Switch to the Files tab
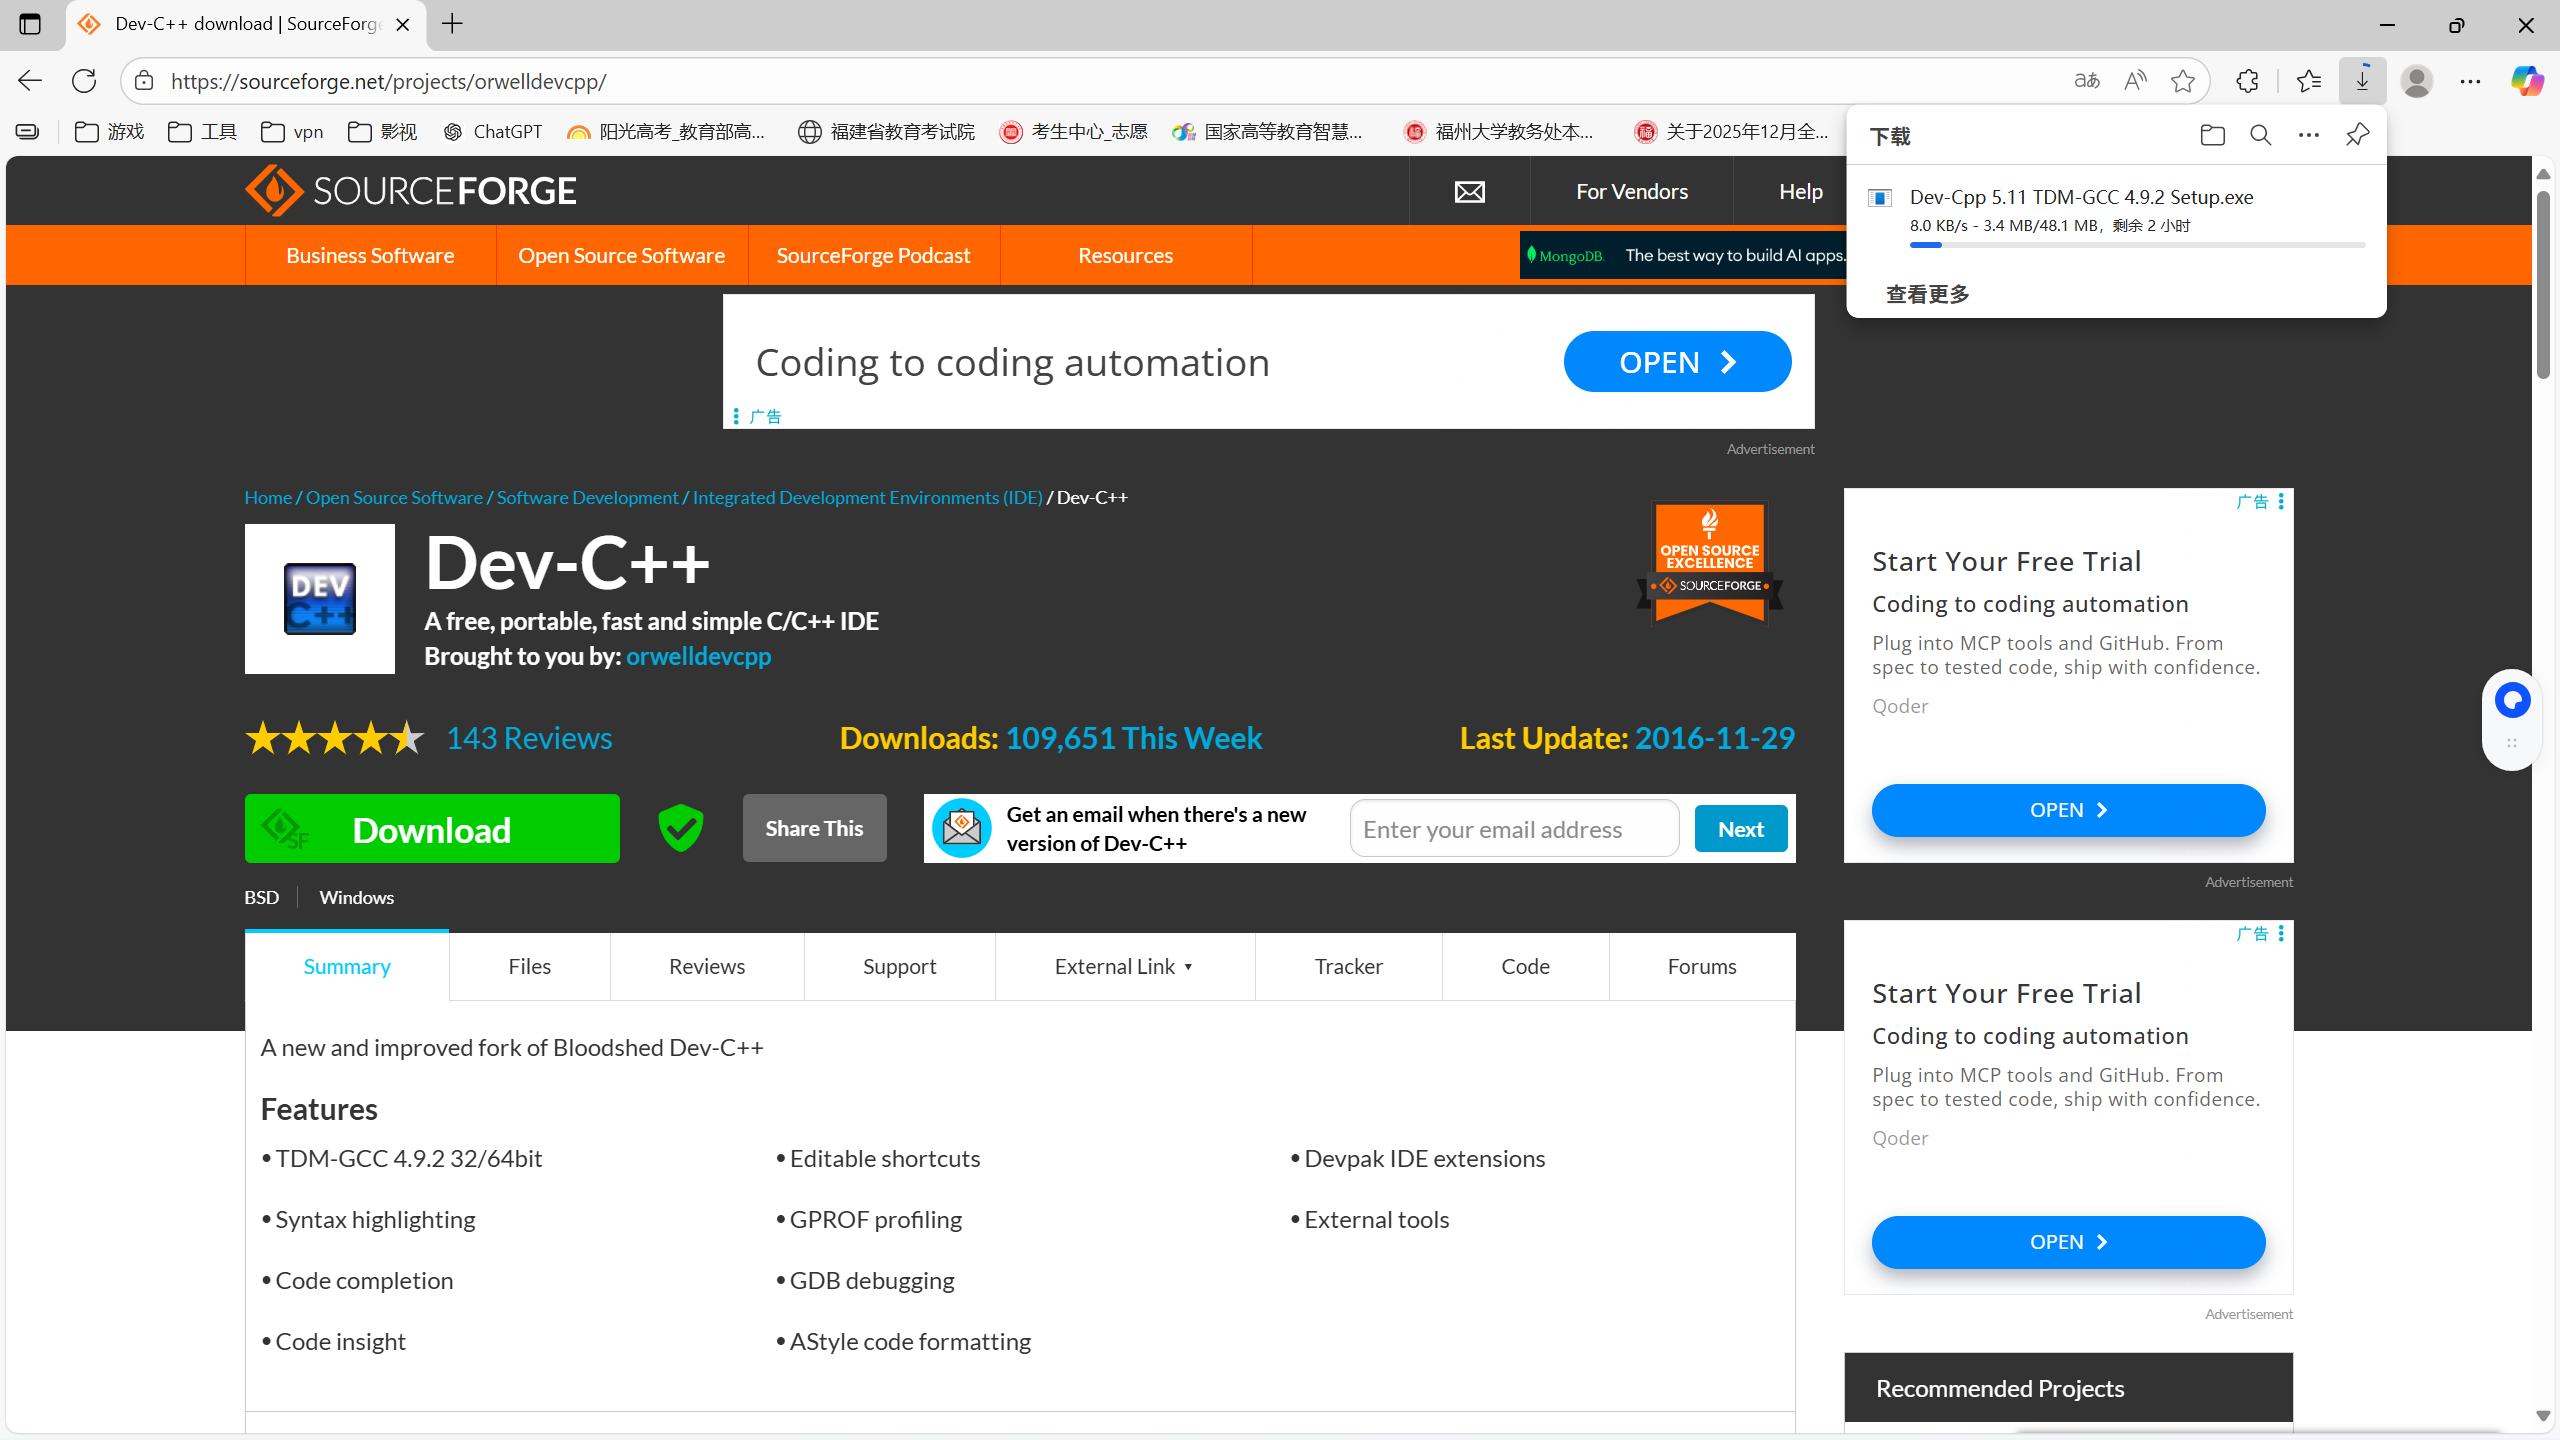This screenshot has width=2560, height=1440. point(529,966)
